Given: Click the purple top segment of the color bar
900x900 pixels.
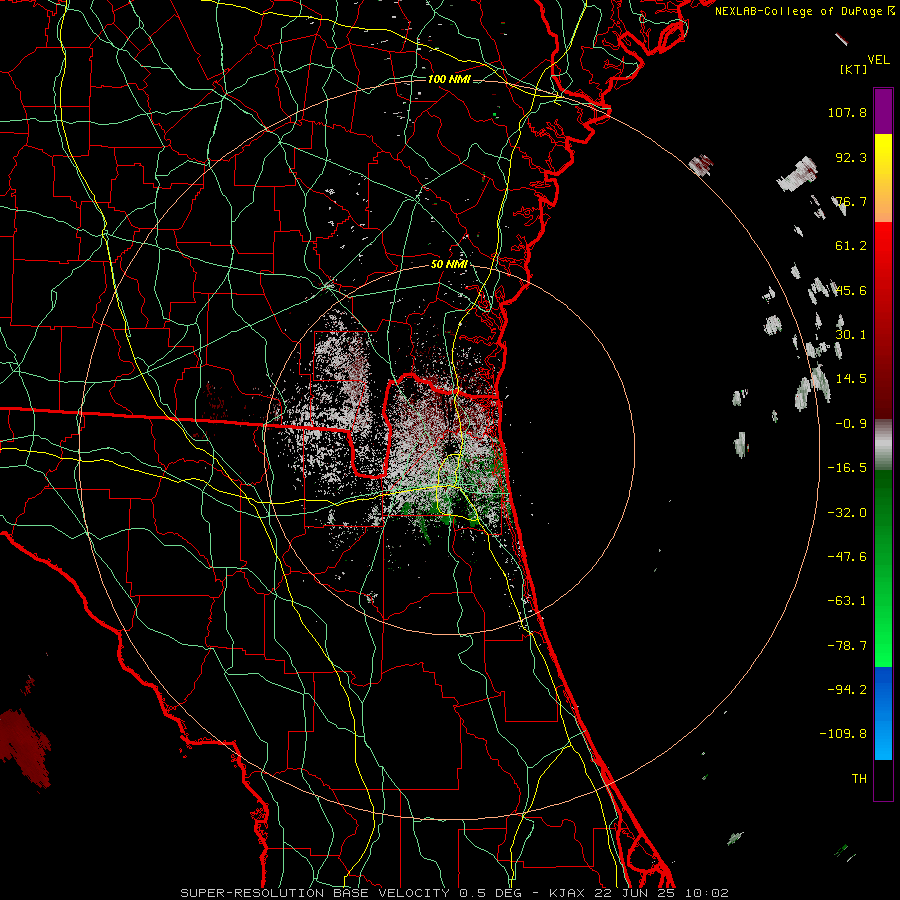Looking at the screenshot, I should (x=883, y=111).
